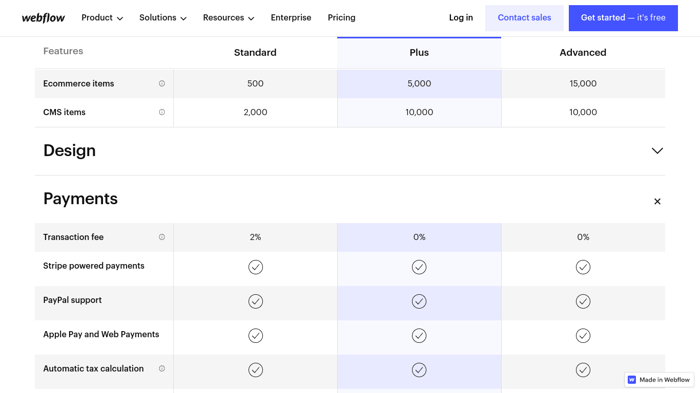Click the 2,000 CMS items value

pyautogui.click(x=255, y=112)
